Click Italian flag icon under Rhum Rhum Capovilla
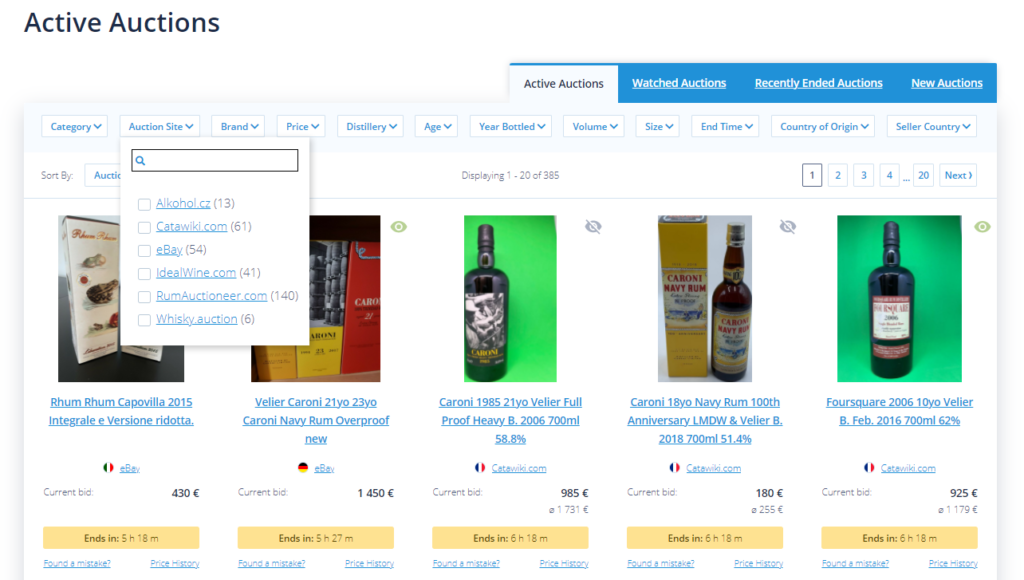 pyautogui.click(x=109, y=468)
